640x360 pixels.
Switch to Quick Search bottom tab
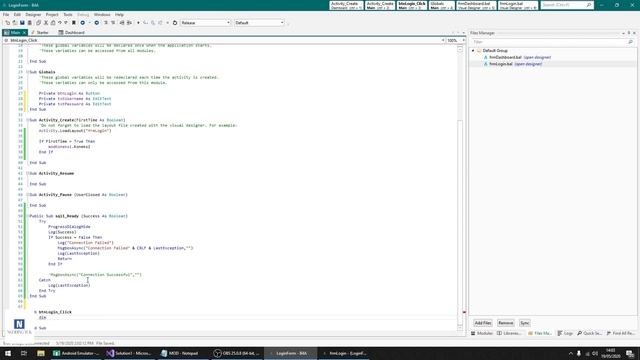click(x=590, y=333)
